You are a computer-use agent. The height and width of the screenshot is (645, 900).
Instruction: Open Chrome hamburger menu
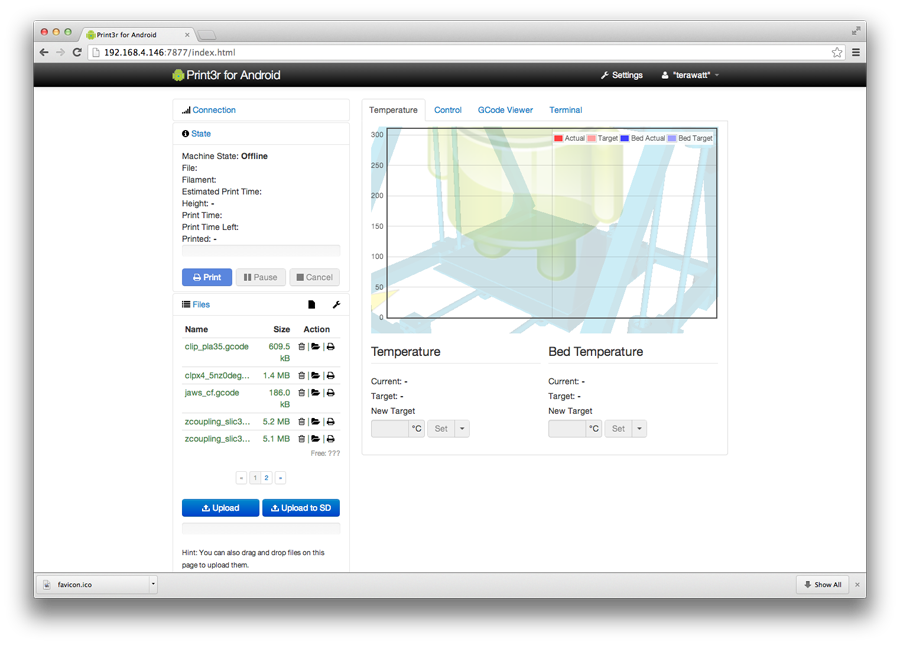(856, 52)
